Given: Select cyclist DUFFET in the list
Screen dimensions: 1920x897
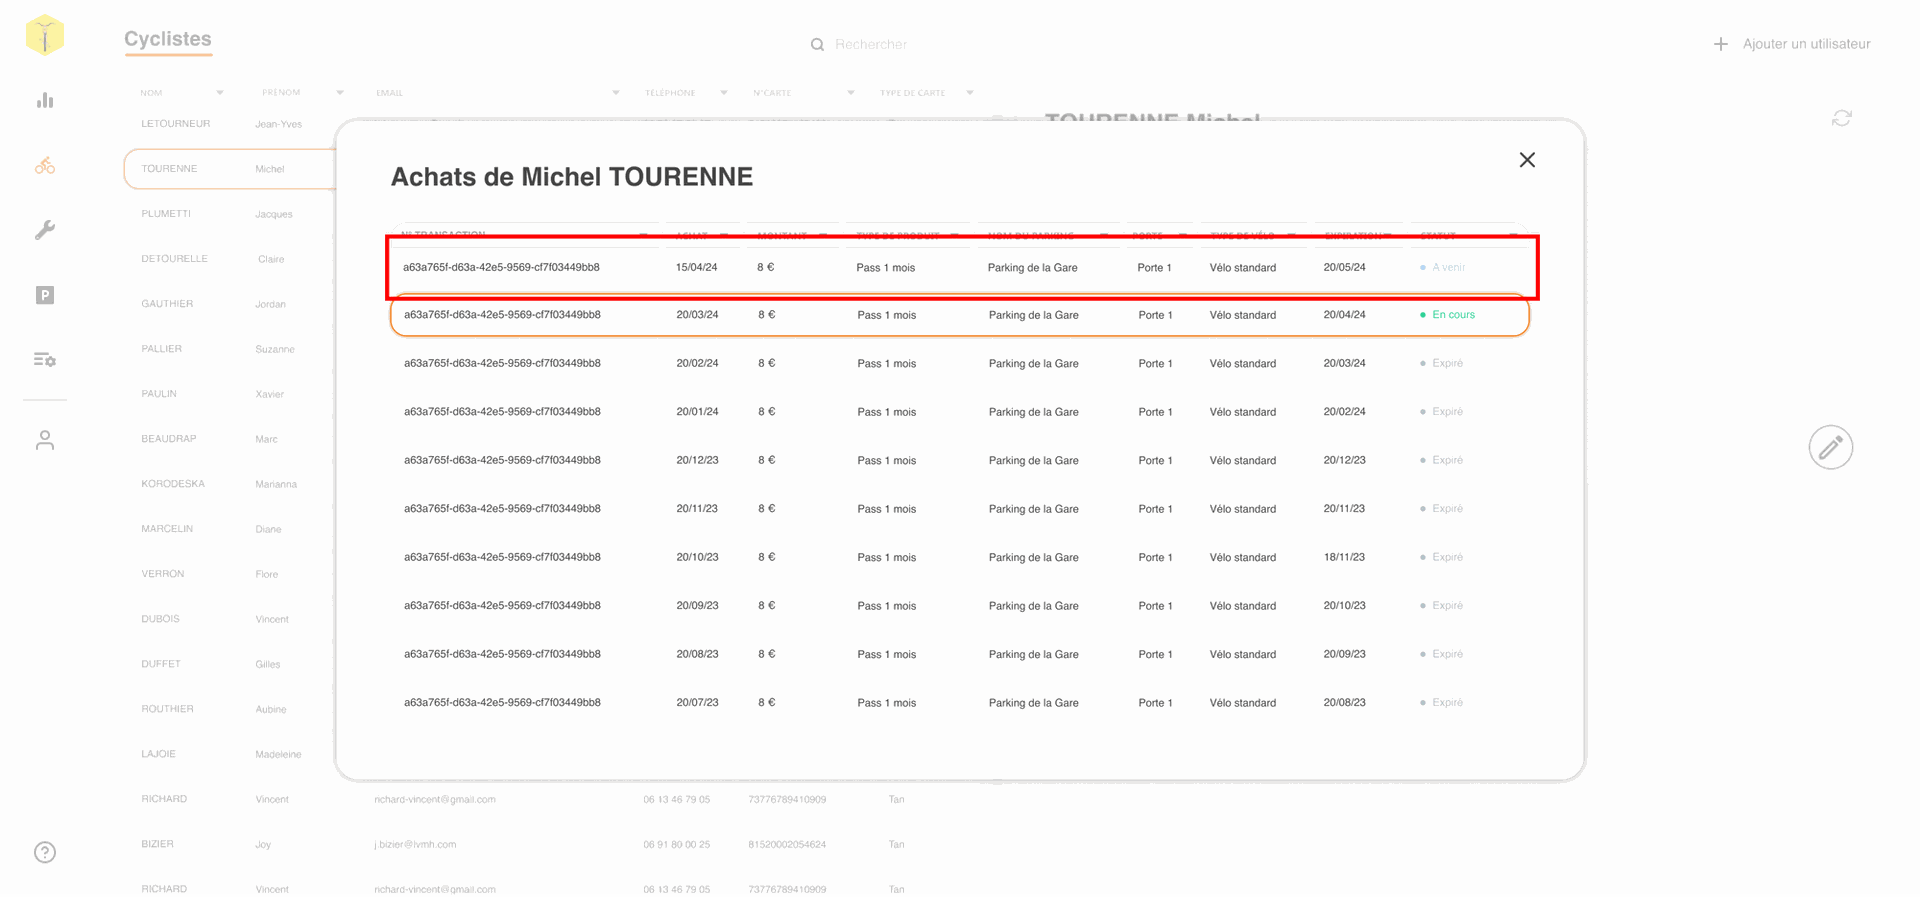Looking at the screenshot, I should tap(161, 664).
